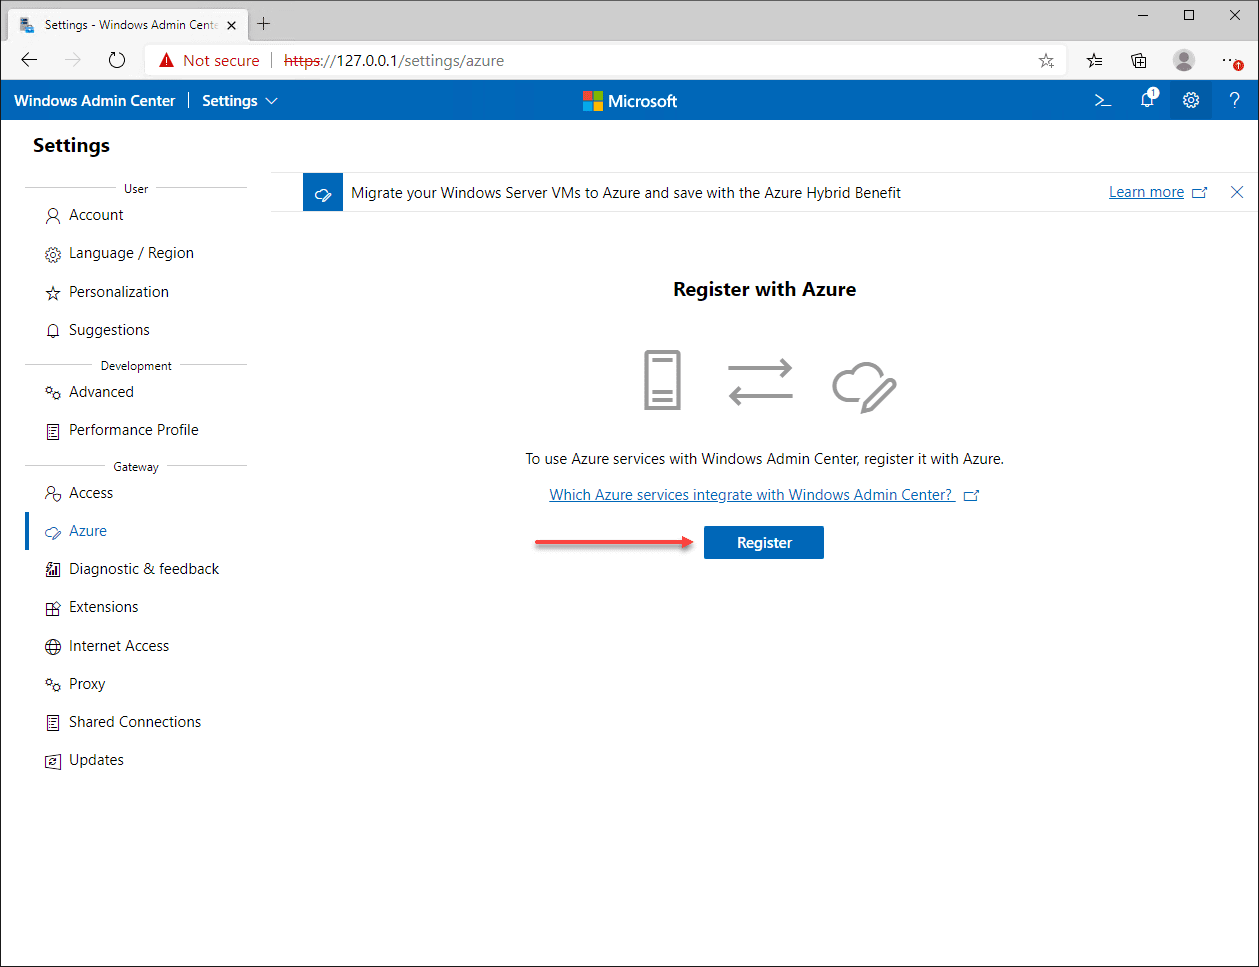Screen dimensions: 1259x967
Task: Click the Shared Connections list icon
Action: pos(53,723)
